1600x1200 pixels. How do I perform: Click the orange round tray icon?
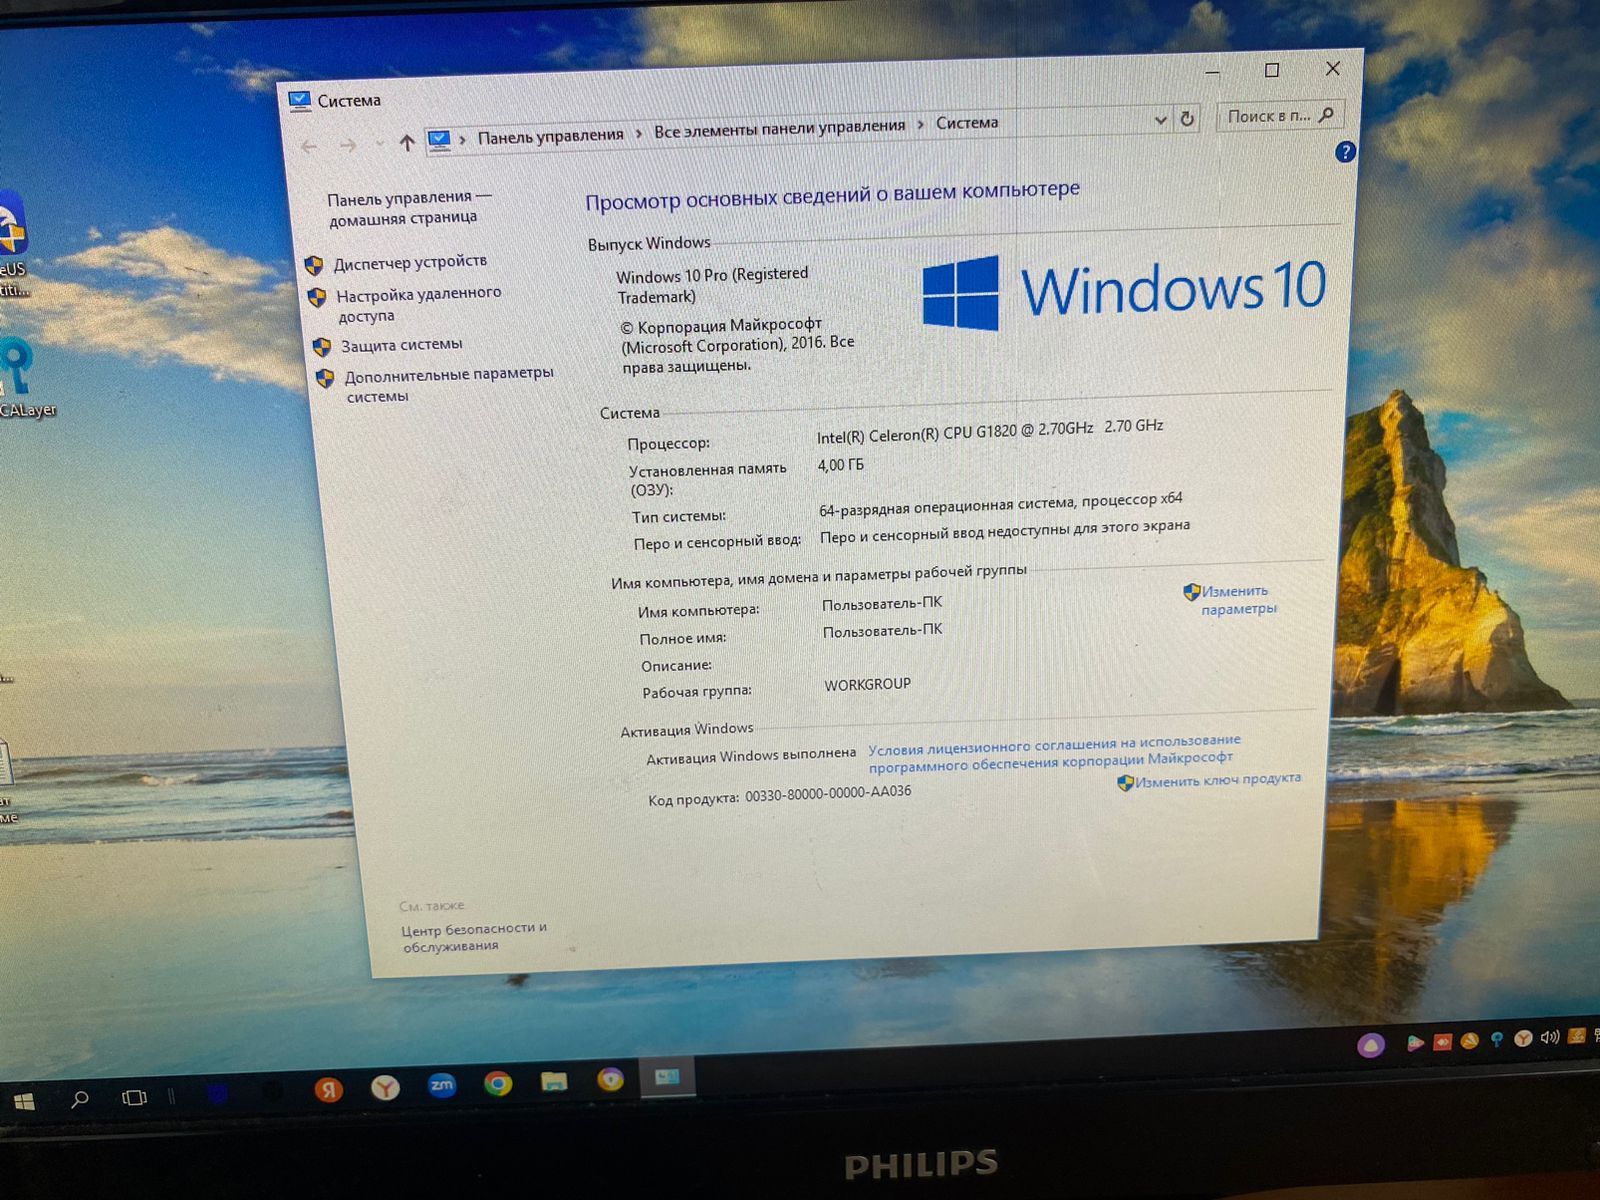tap(1469, 1041)
